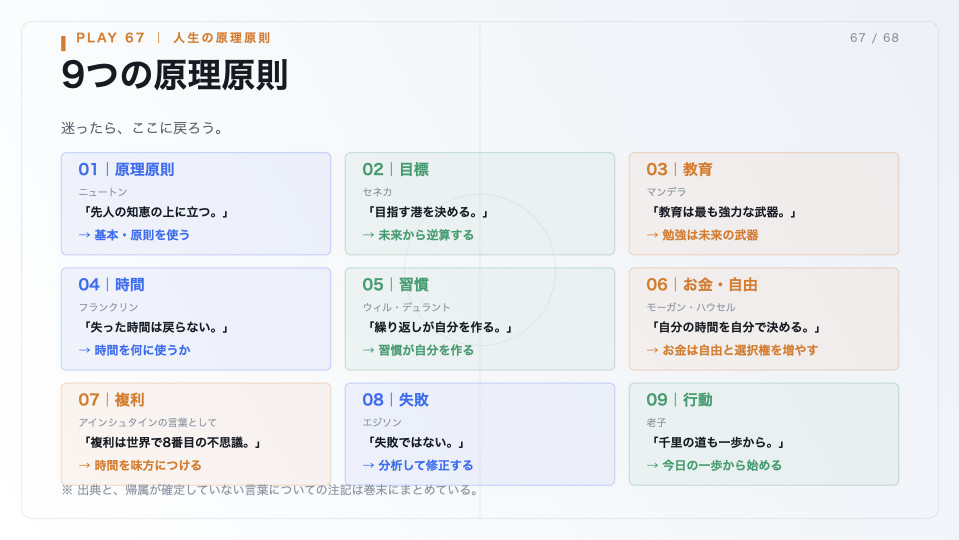This screenshot has height=540, width=959.
Task: Click the header label PLAY 67
Action: pyautogui.click(x=111, y=38)
